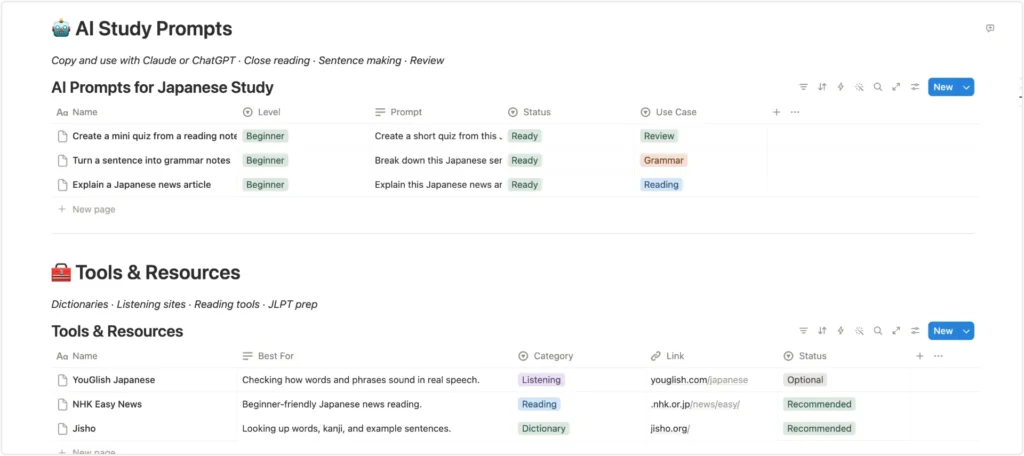This screenshot has width=1024, height=456.
Task: Open Jisho page title
Action: click(x=84, y=429)
